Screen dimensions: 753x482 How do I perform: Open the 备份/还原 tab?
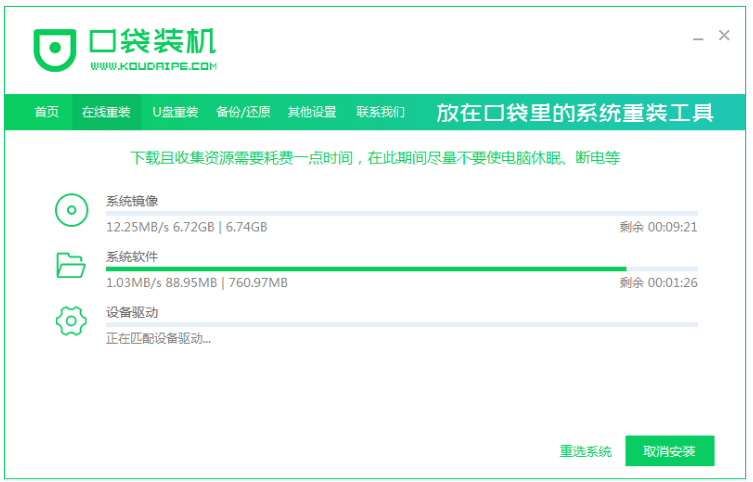[x=243, y=112]
